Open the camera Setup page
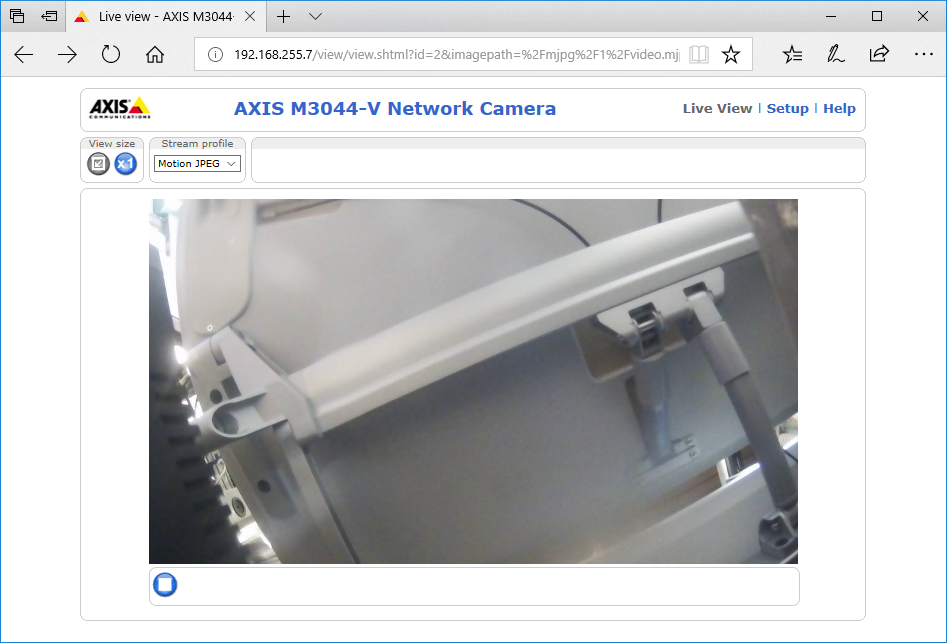Image resolution: width=947 pixels, height=643 pixels. [787, 109]
